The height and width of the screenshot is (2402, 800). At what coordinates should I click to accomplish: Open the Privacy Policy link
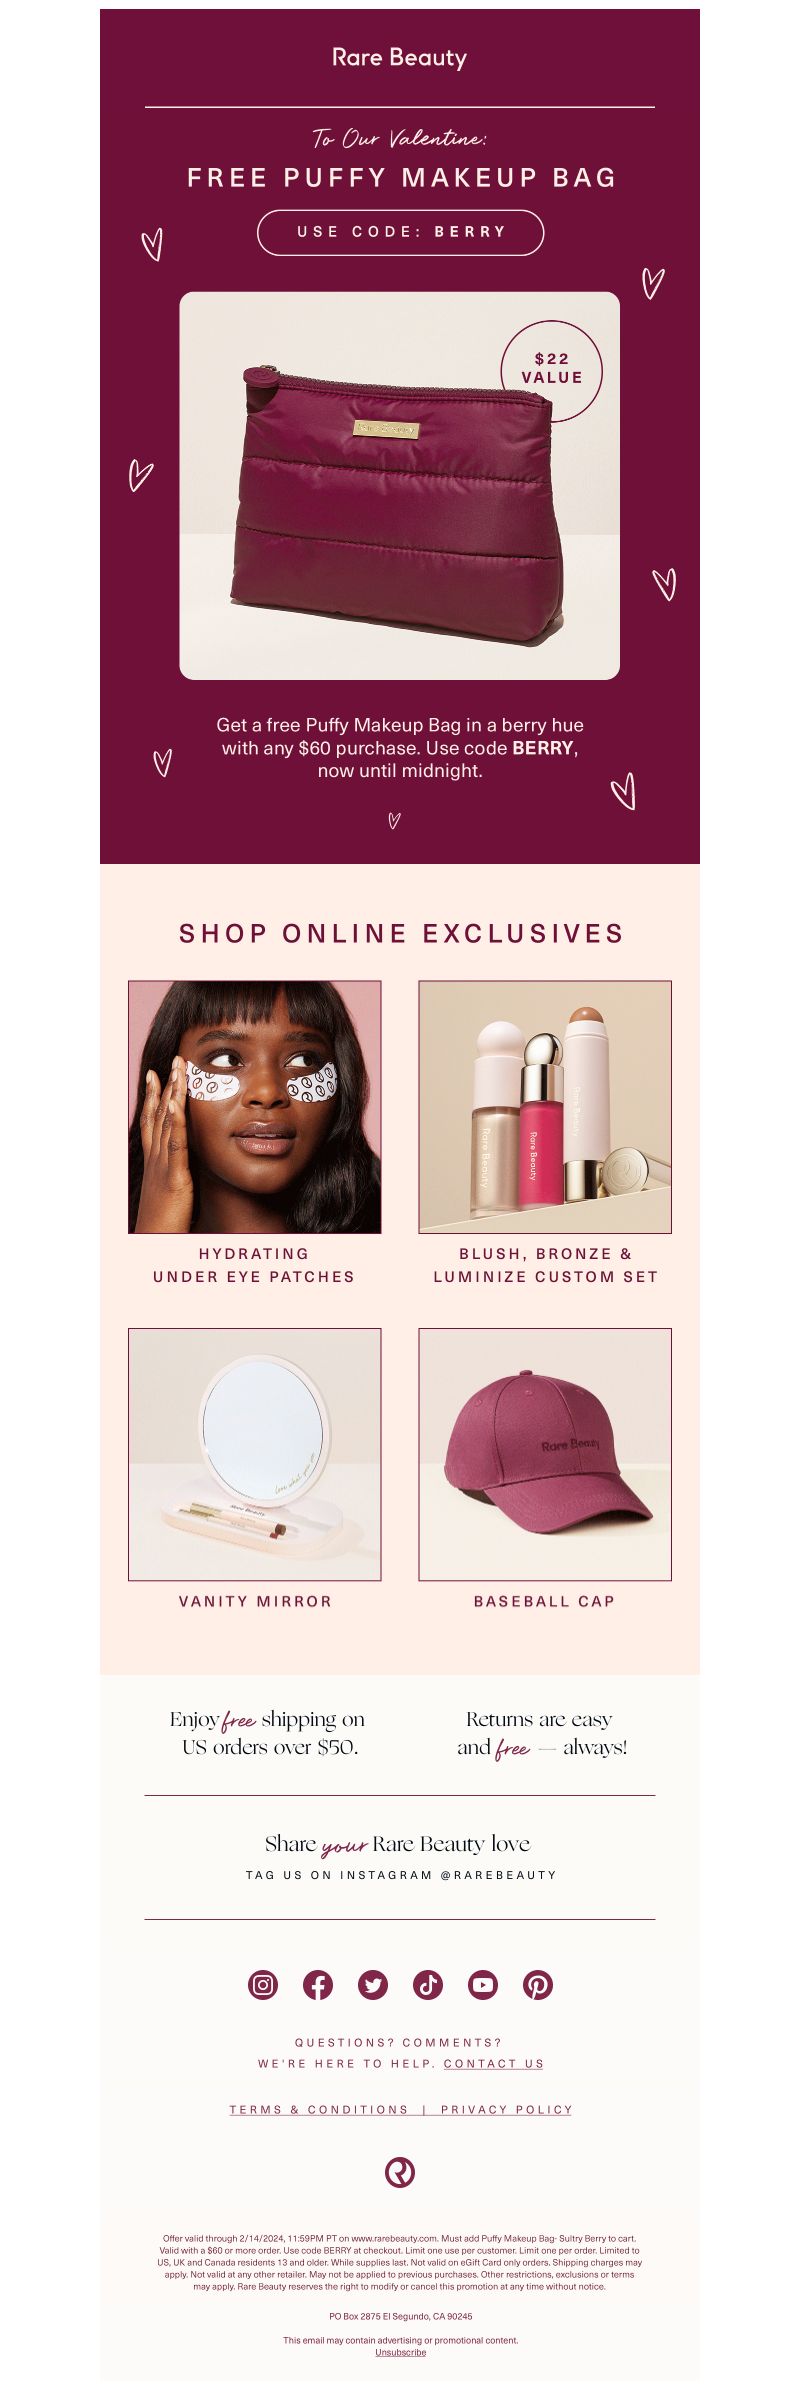[507, 2109]
